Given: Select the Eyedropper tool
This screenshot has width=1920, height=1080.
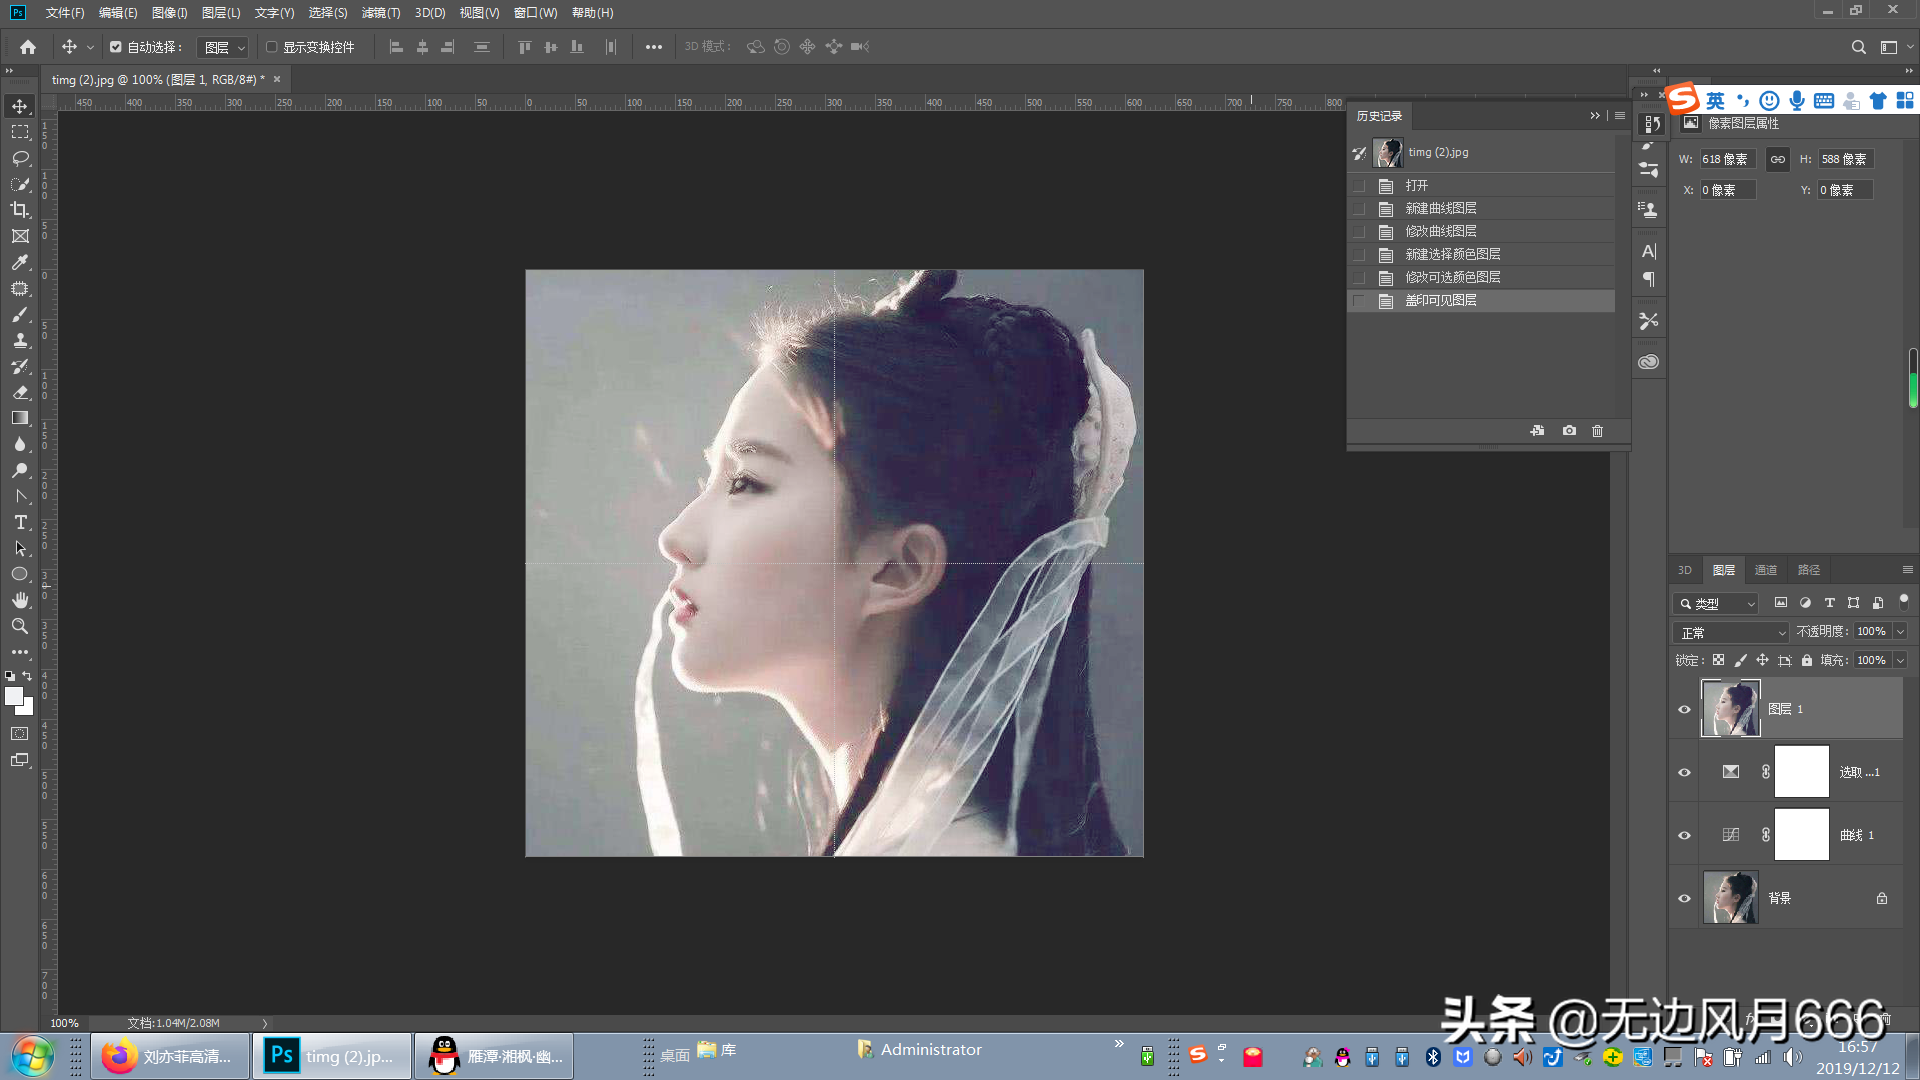Looking at the screenshot, I should pyautogui.click(x=20, y=262).
